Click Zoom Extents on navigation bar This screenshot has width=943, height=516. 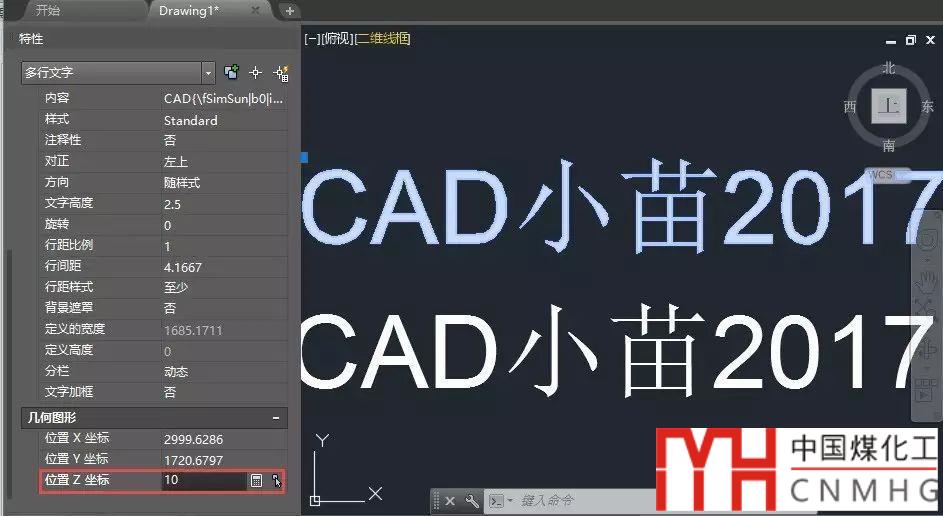[x=927, y=308]
